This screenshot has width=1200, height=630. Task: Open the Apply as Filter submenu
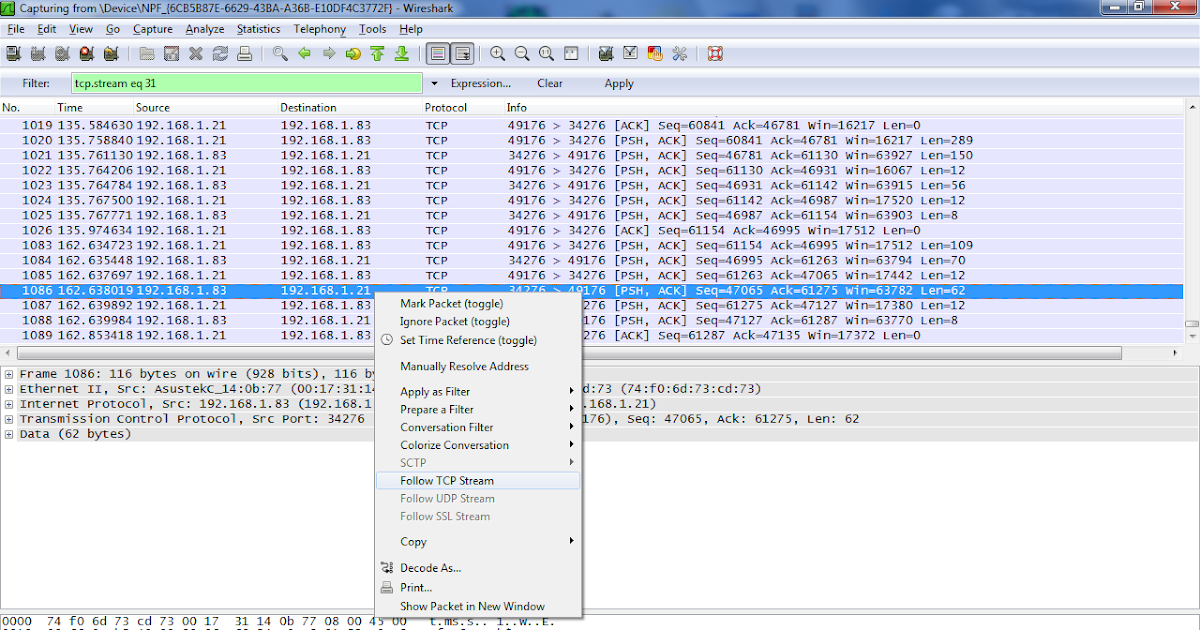pos(477,392)
